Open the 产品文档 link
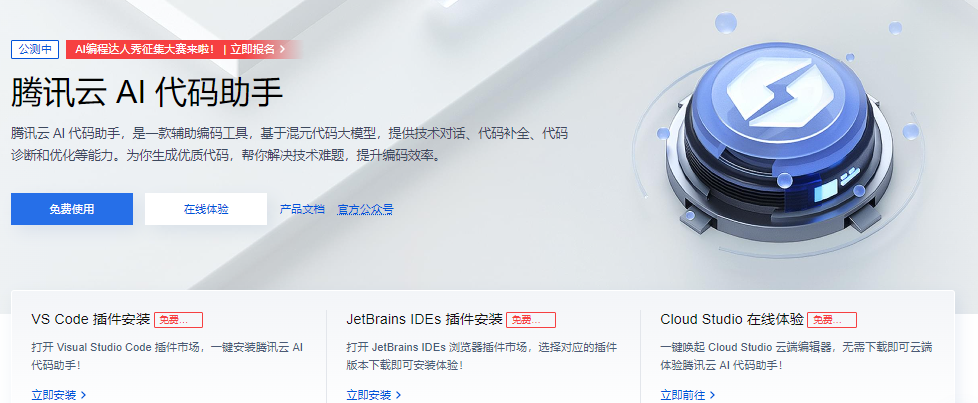The height and width of the screenshot is (403, 978). point(302,209)
